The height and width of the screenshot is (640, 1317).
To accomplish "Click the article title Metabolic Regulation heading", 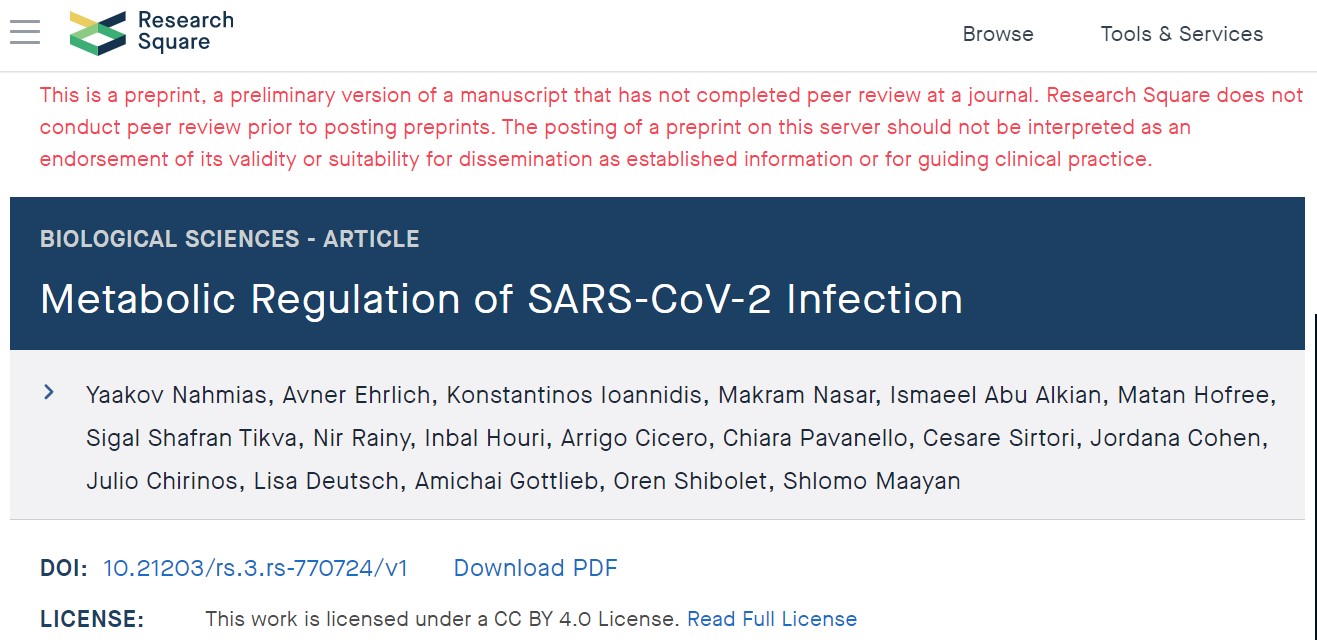I will click(501, 299).
